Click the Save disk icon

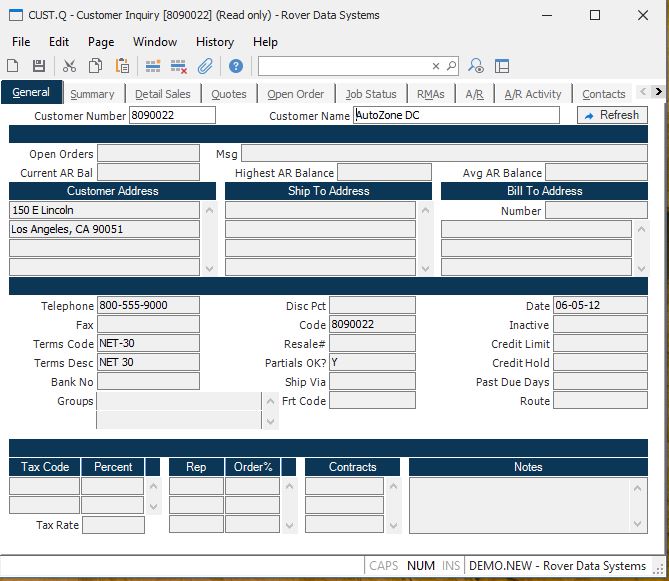coord(39,66)
